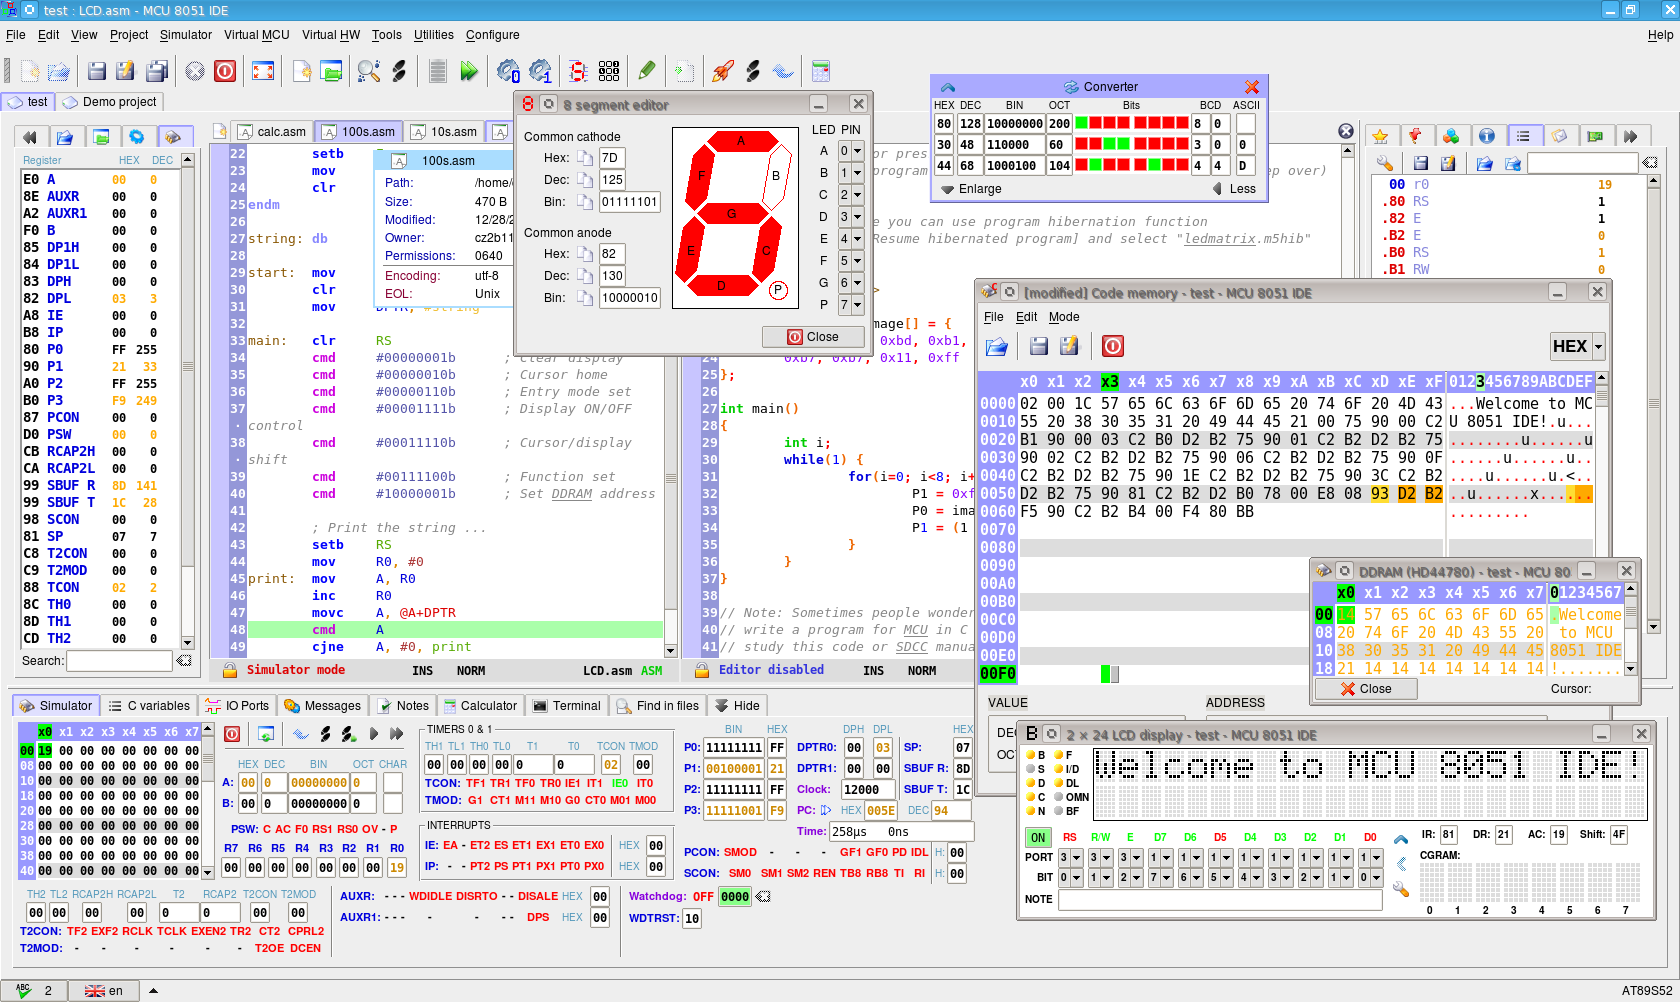The image size is (1680, 1002).
Task: Click the open file icon in Code memory window
Action: tap(997, 346)
